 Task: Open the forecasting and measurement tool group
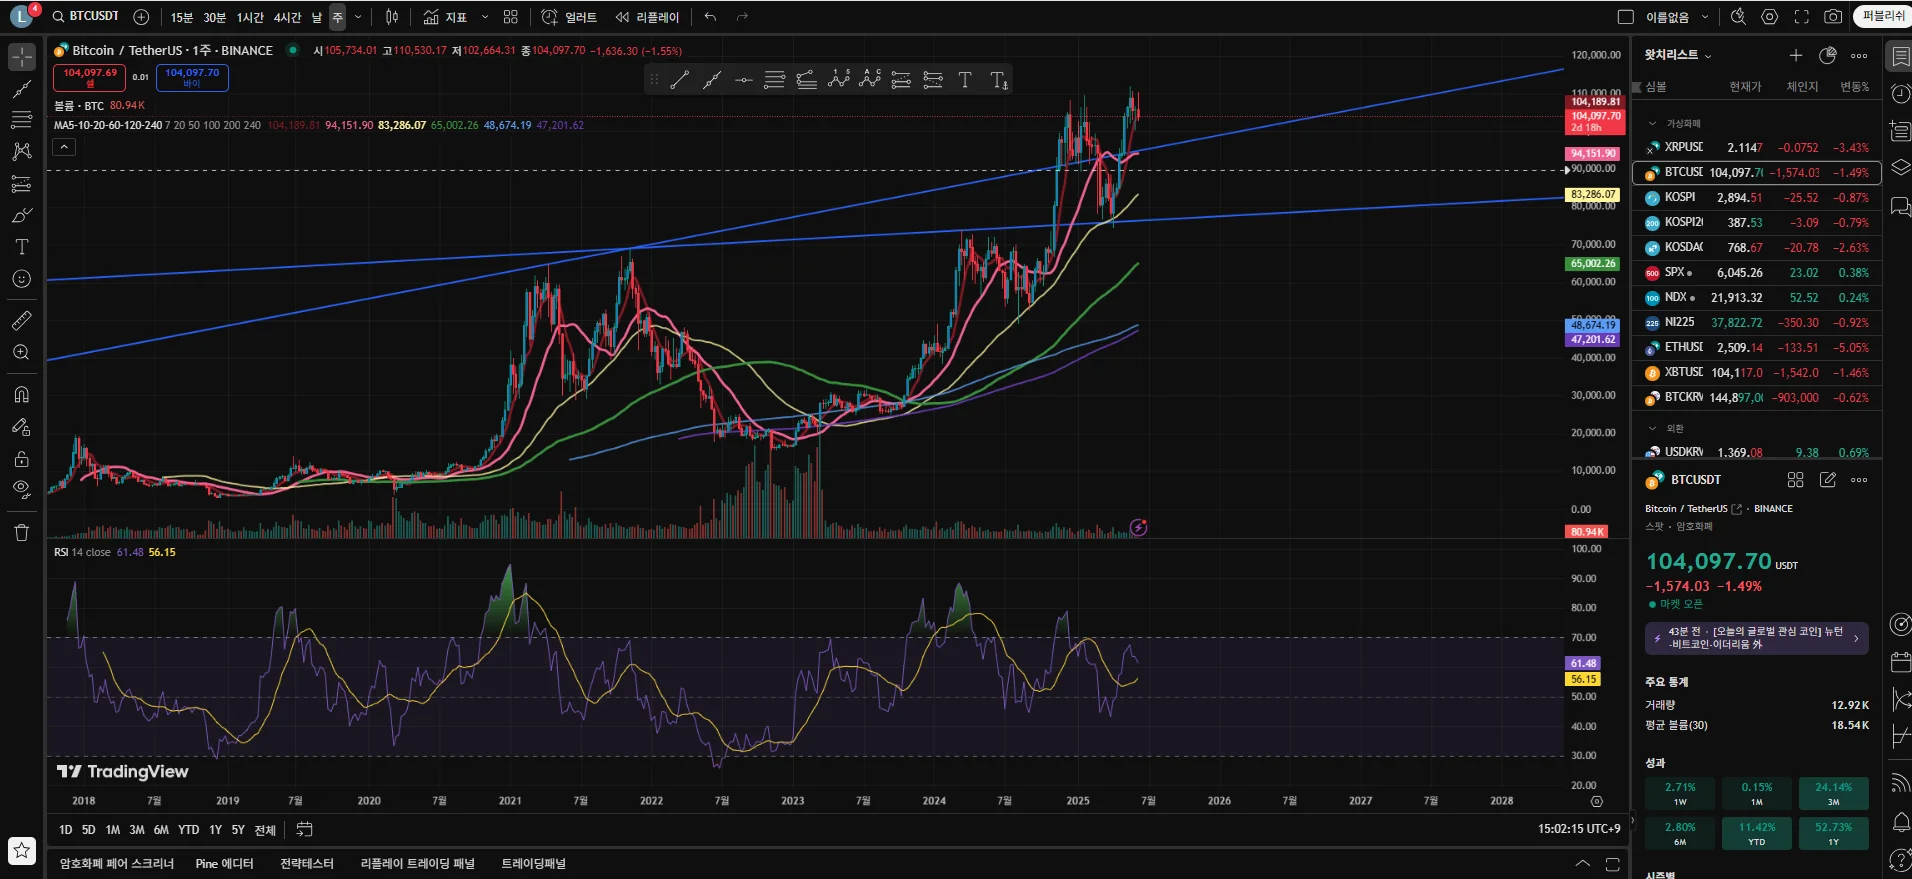(x=21, y=184)
